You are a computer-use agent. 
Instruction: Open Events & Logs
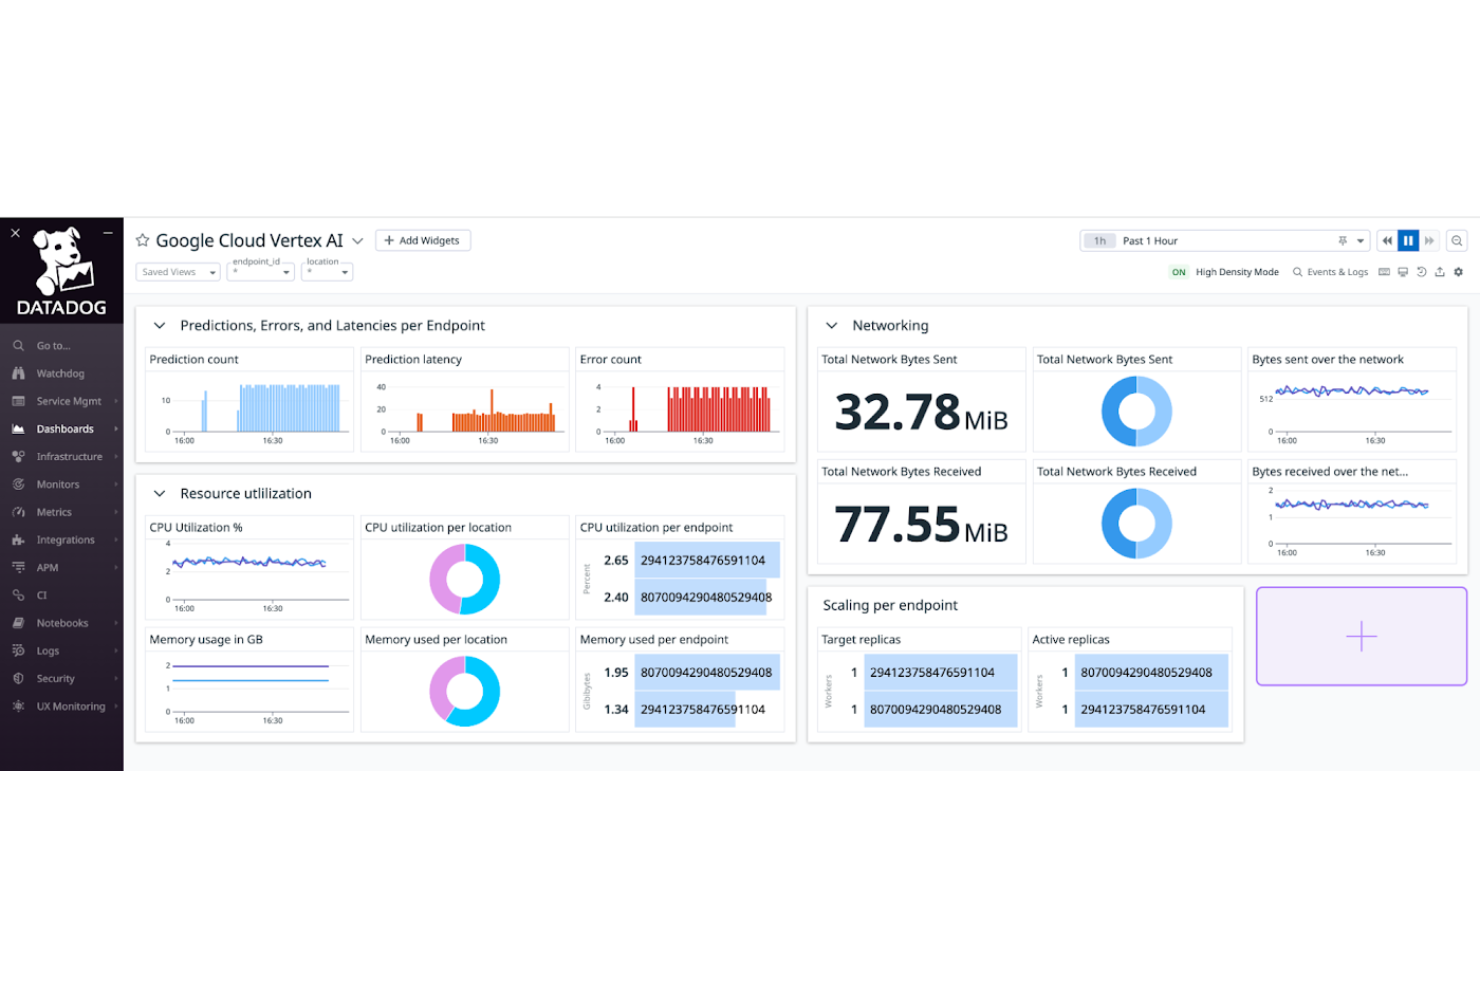coord(1337,271)
